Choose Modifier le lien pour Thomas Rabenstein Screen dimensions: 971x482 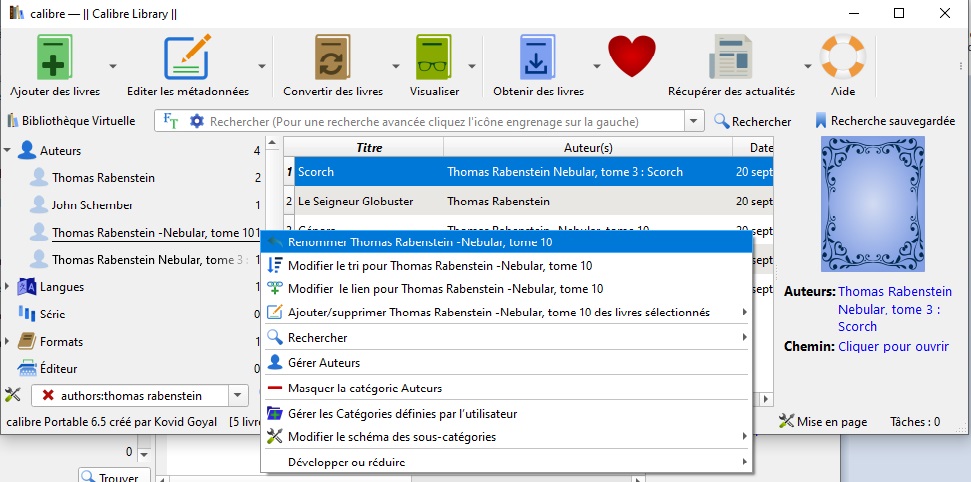[x=506, y=289]
